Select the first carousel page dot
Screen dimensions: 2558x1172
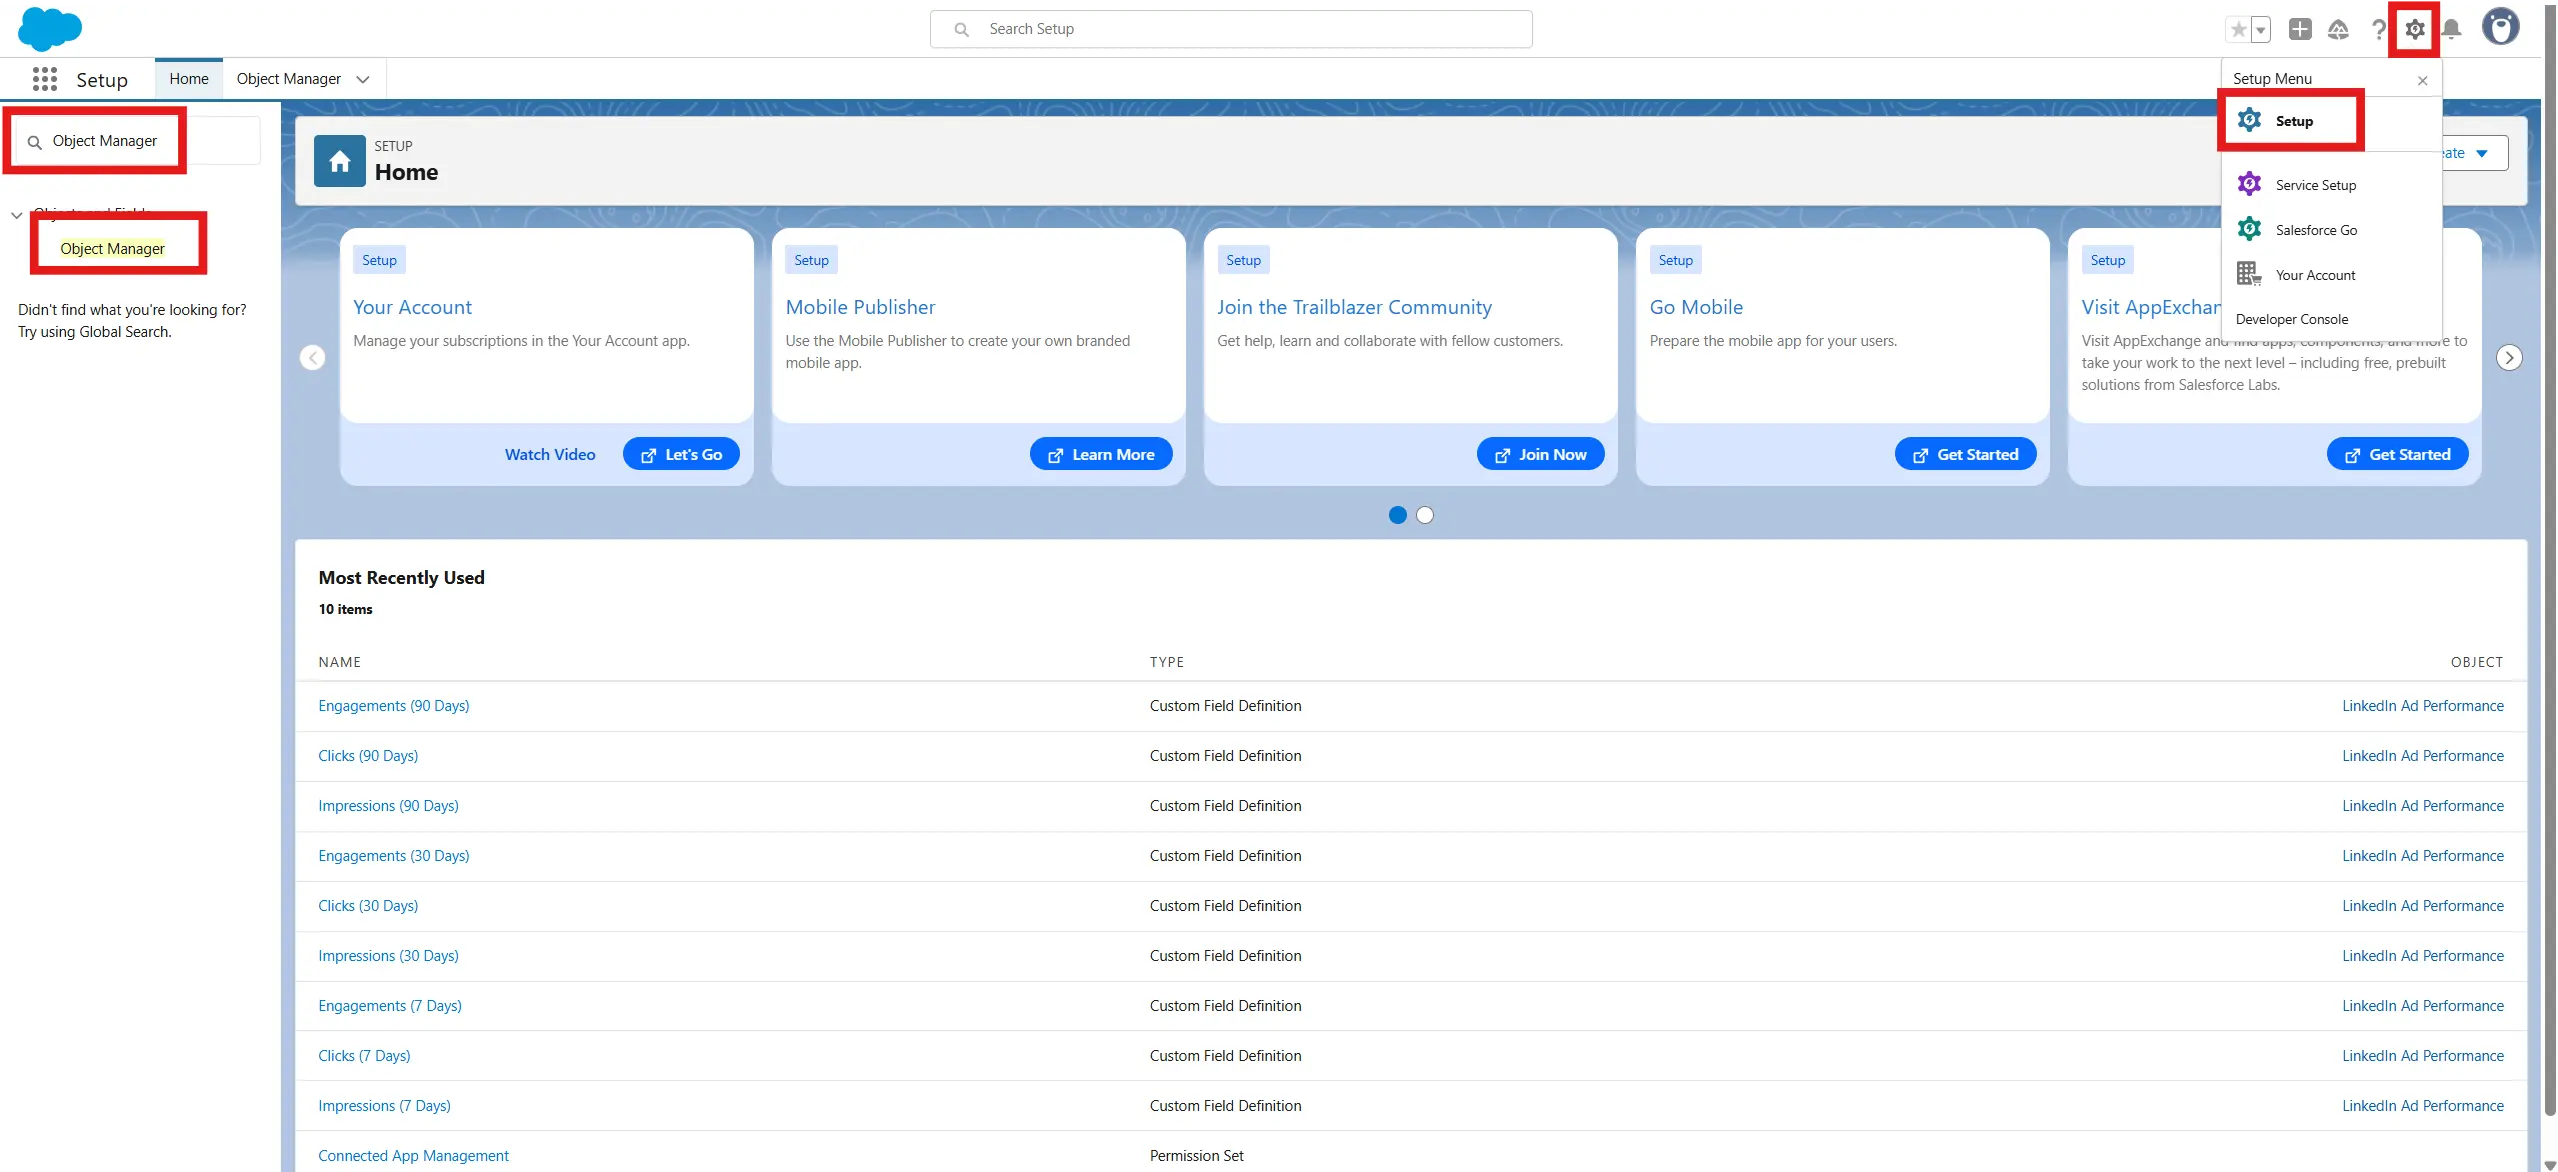pos(1397,515)
